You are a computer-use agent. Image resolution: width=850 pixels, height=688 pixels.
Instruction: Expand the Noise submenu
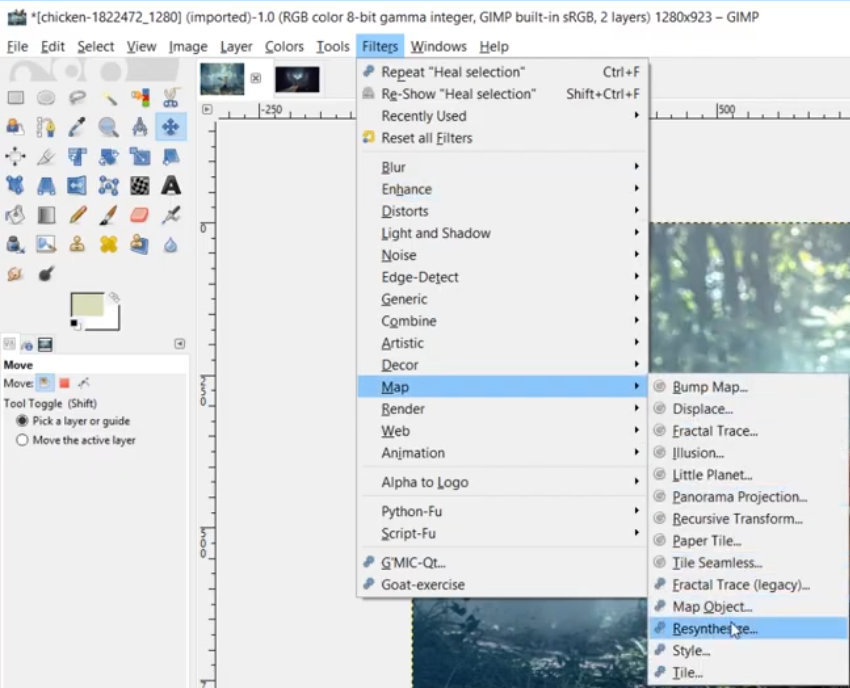tap(503, 255)
